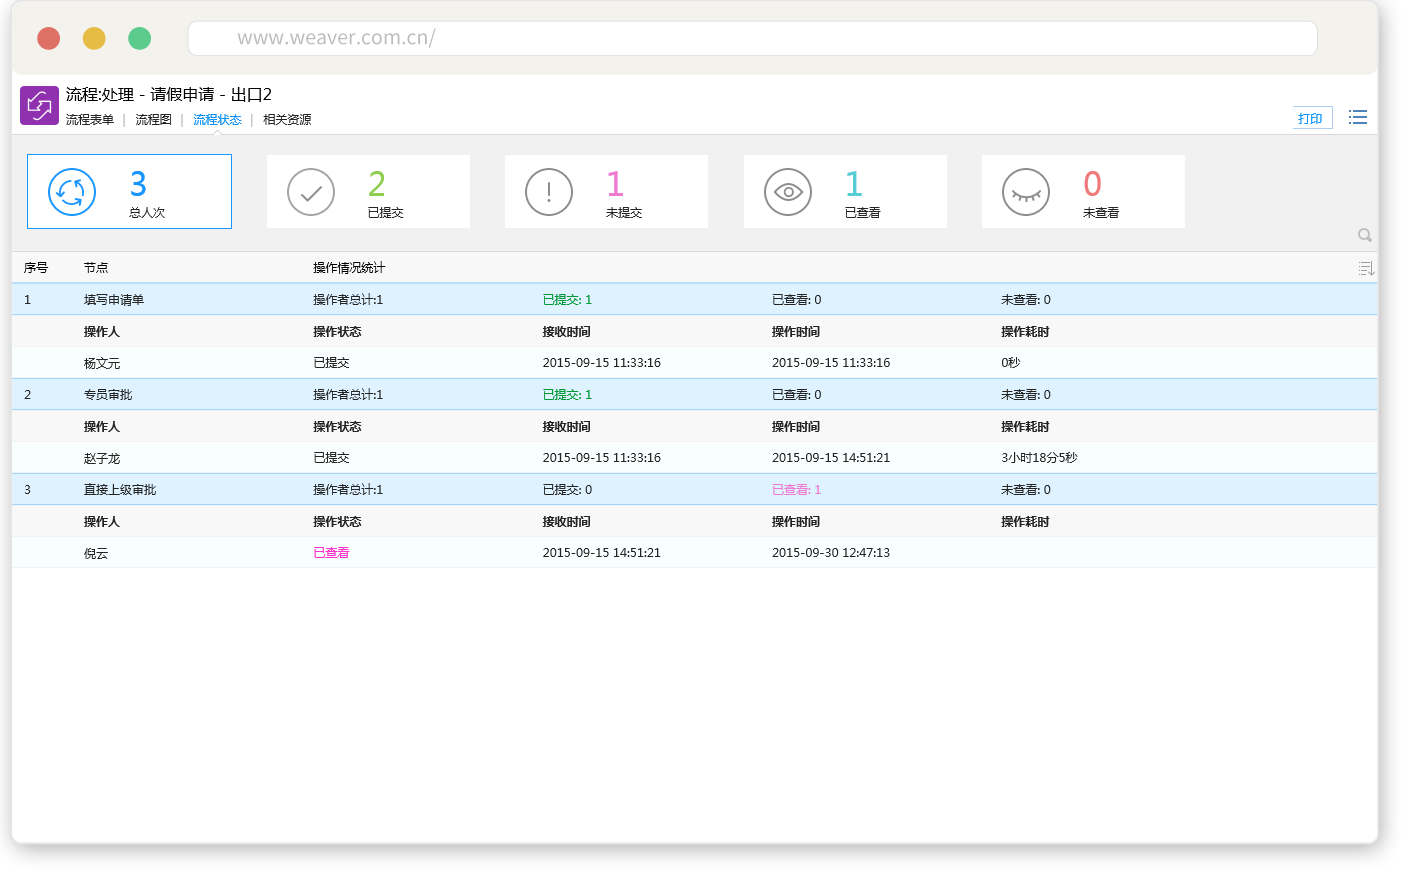Open the list menu icon beside 打印
The width and height of the screenshot is (1425, 875).
pyautogui.click(x=1357, y=118)
